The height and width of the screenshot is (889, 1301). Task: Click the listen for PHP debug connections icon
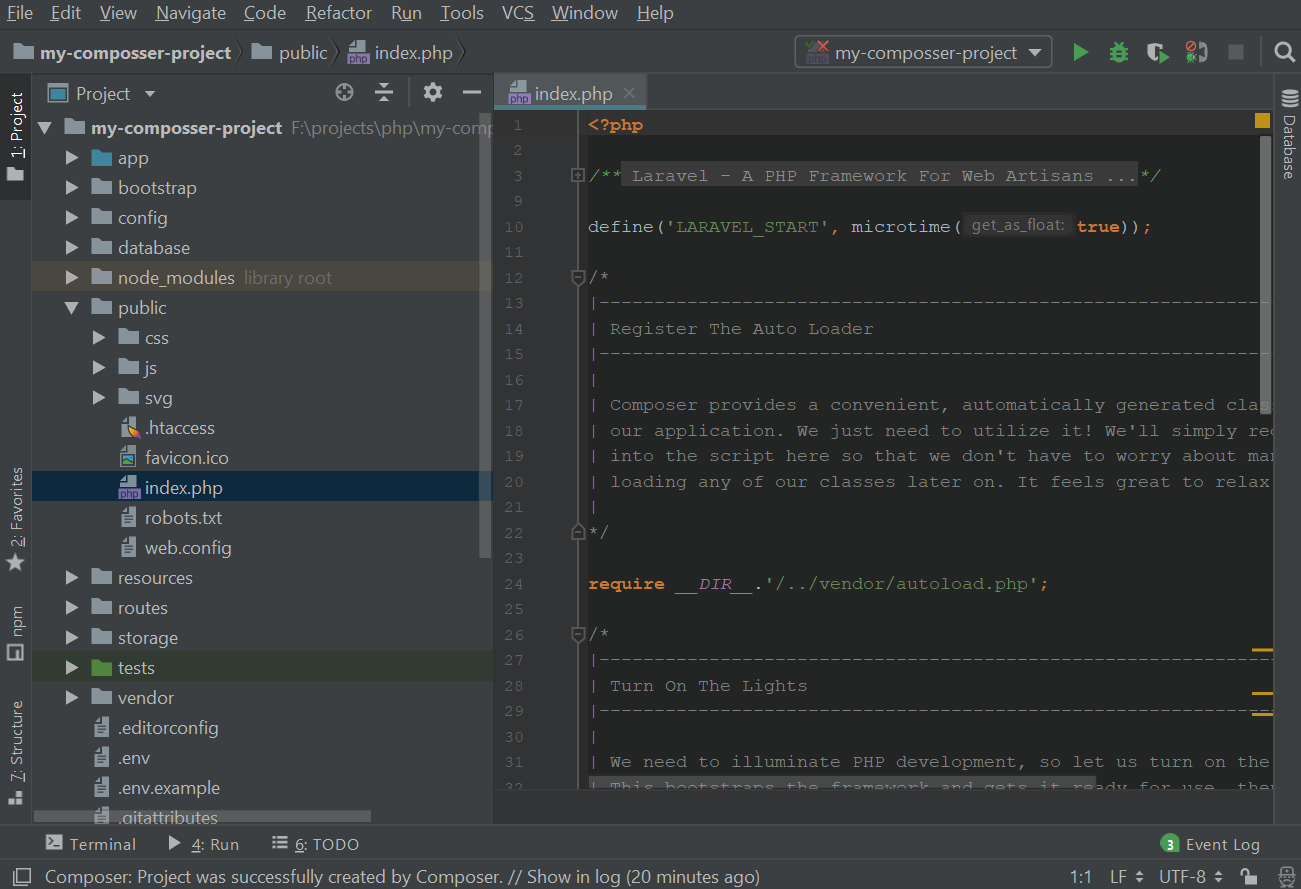click(1196, 53)
